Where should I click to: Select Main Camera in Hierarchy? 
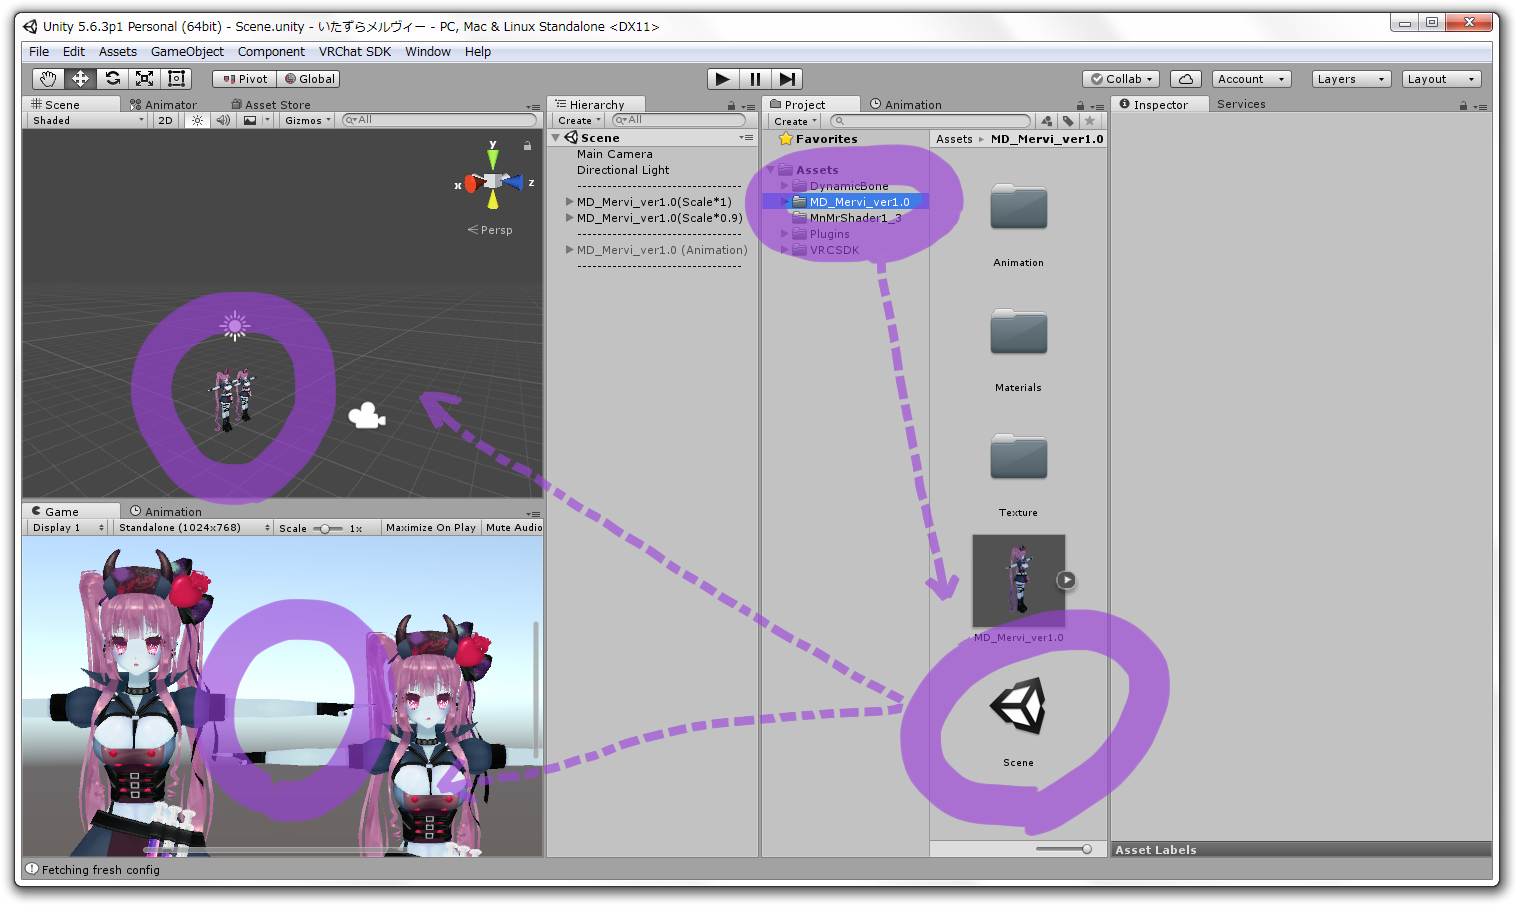(x=614, y=154)
